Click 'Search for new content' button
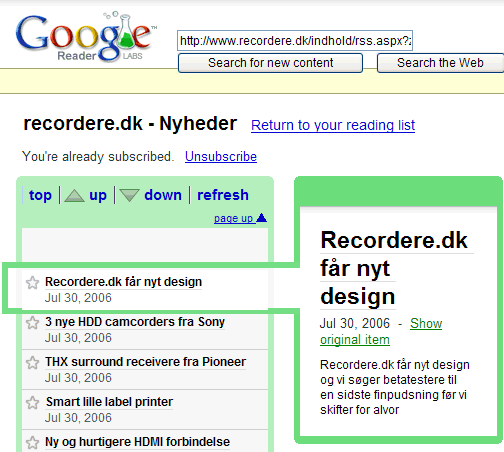 point(270,63)
